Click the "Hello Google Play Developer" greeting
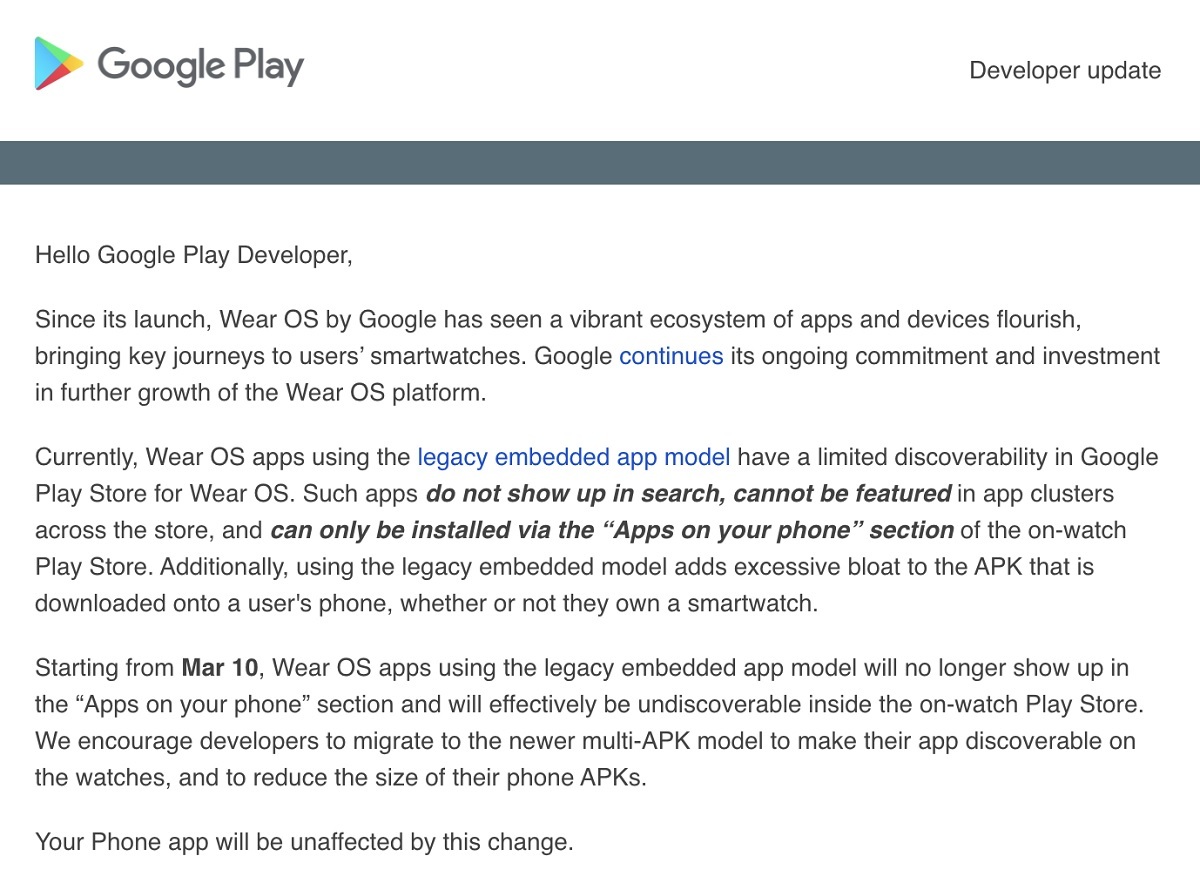Image resolution: width=1200 pixels, height=883 pixels. click(194, 255)
